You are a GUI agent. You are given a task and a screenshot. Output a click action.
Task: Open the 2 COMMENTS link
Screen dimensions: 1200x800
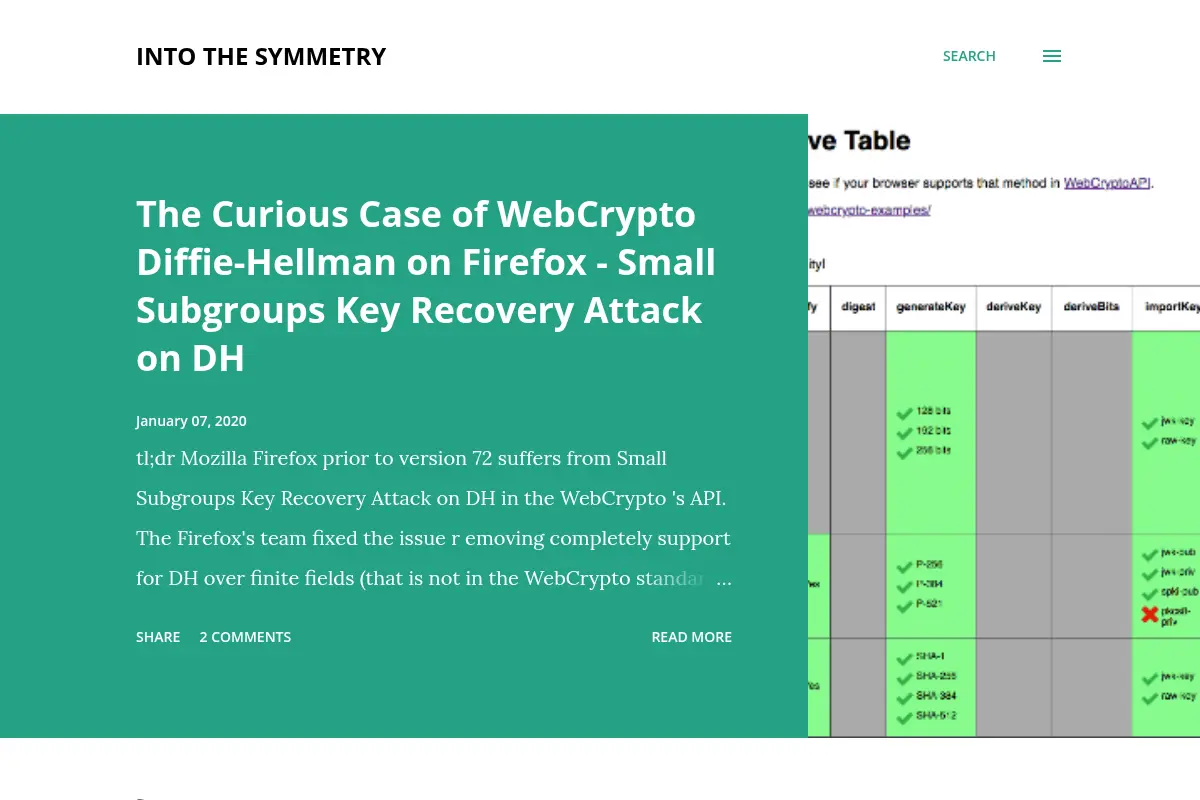pos(245,637)
